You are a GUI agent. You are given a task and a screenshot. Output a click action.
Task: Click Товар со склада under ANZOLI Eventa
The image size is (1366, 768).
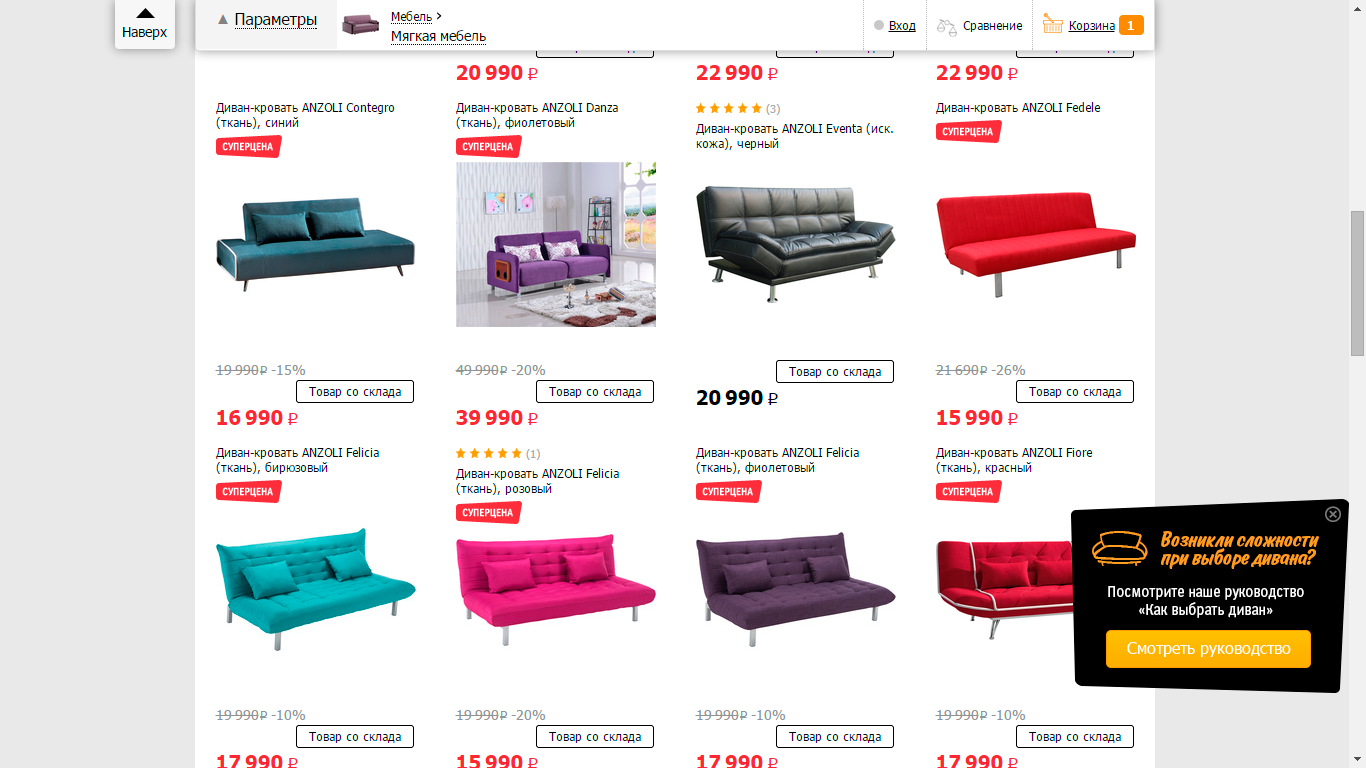click(835, 371)
